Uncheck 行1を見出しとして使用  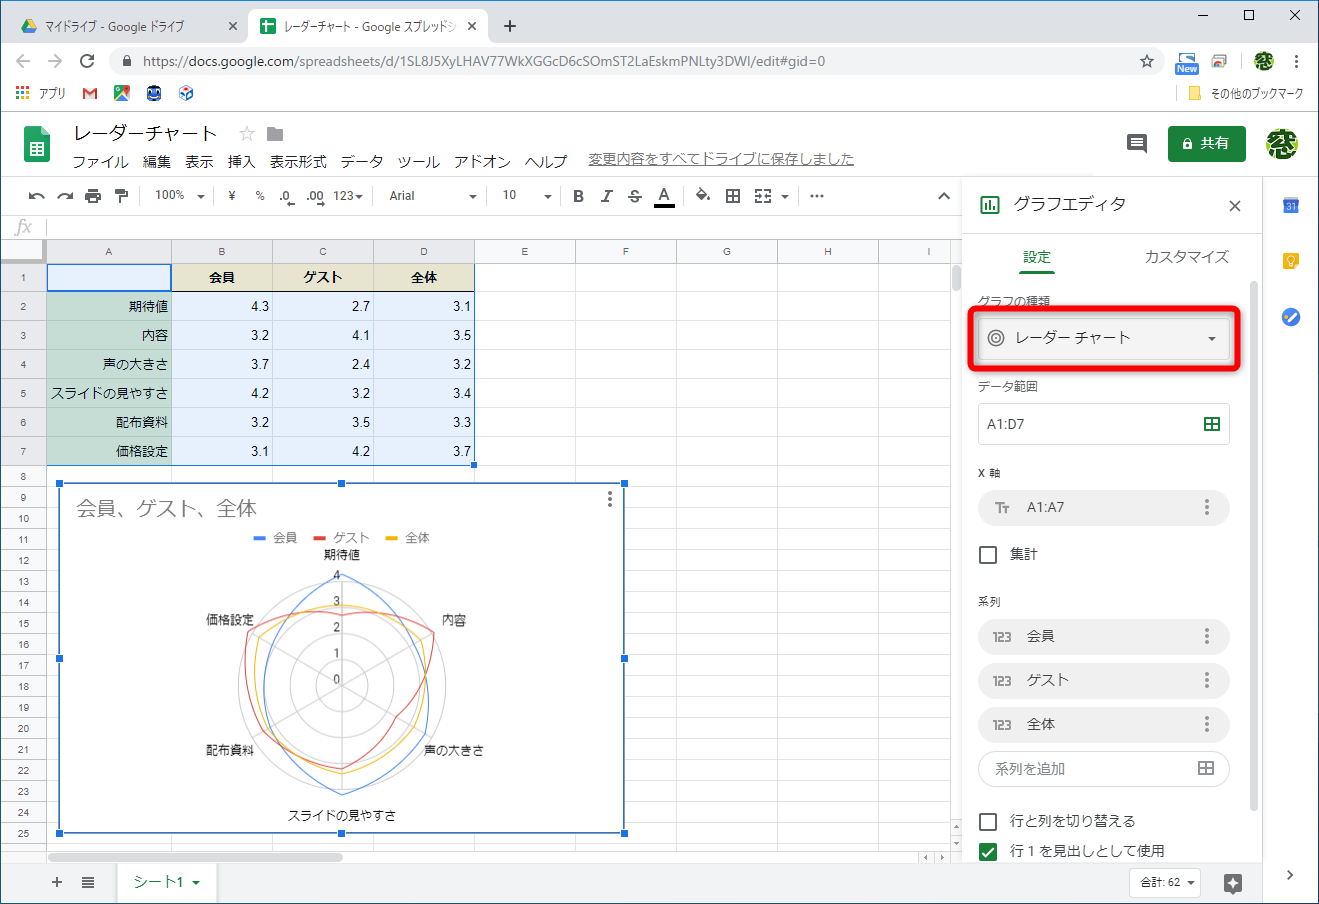coord(988,851)
